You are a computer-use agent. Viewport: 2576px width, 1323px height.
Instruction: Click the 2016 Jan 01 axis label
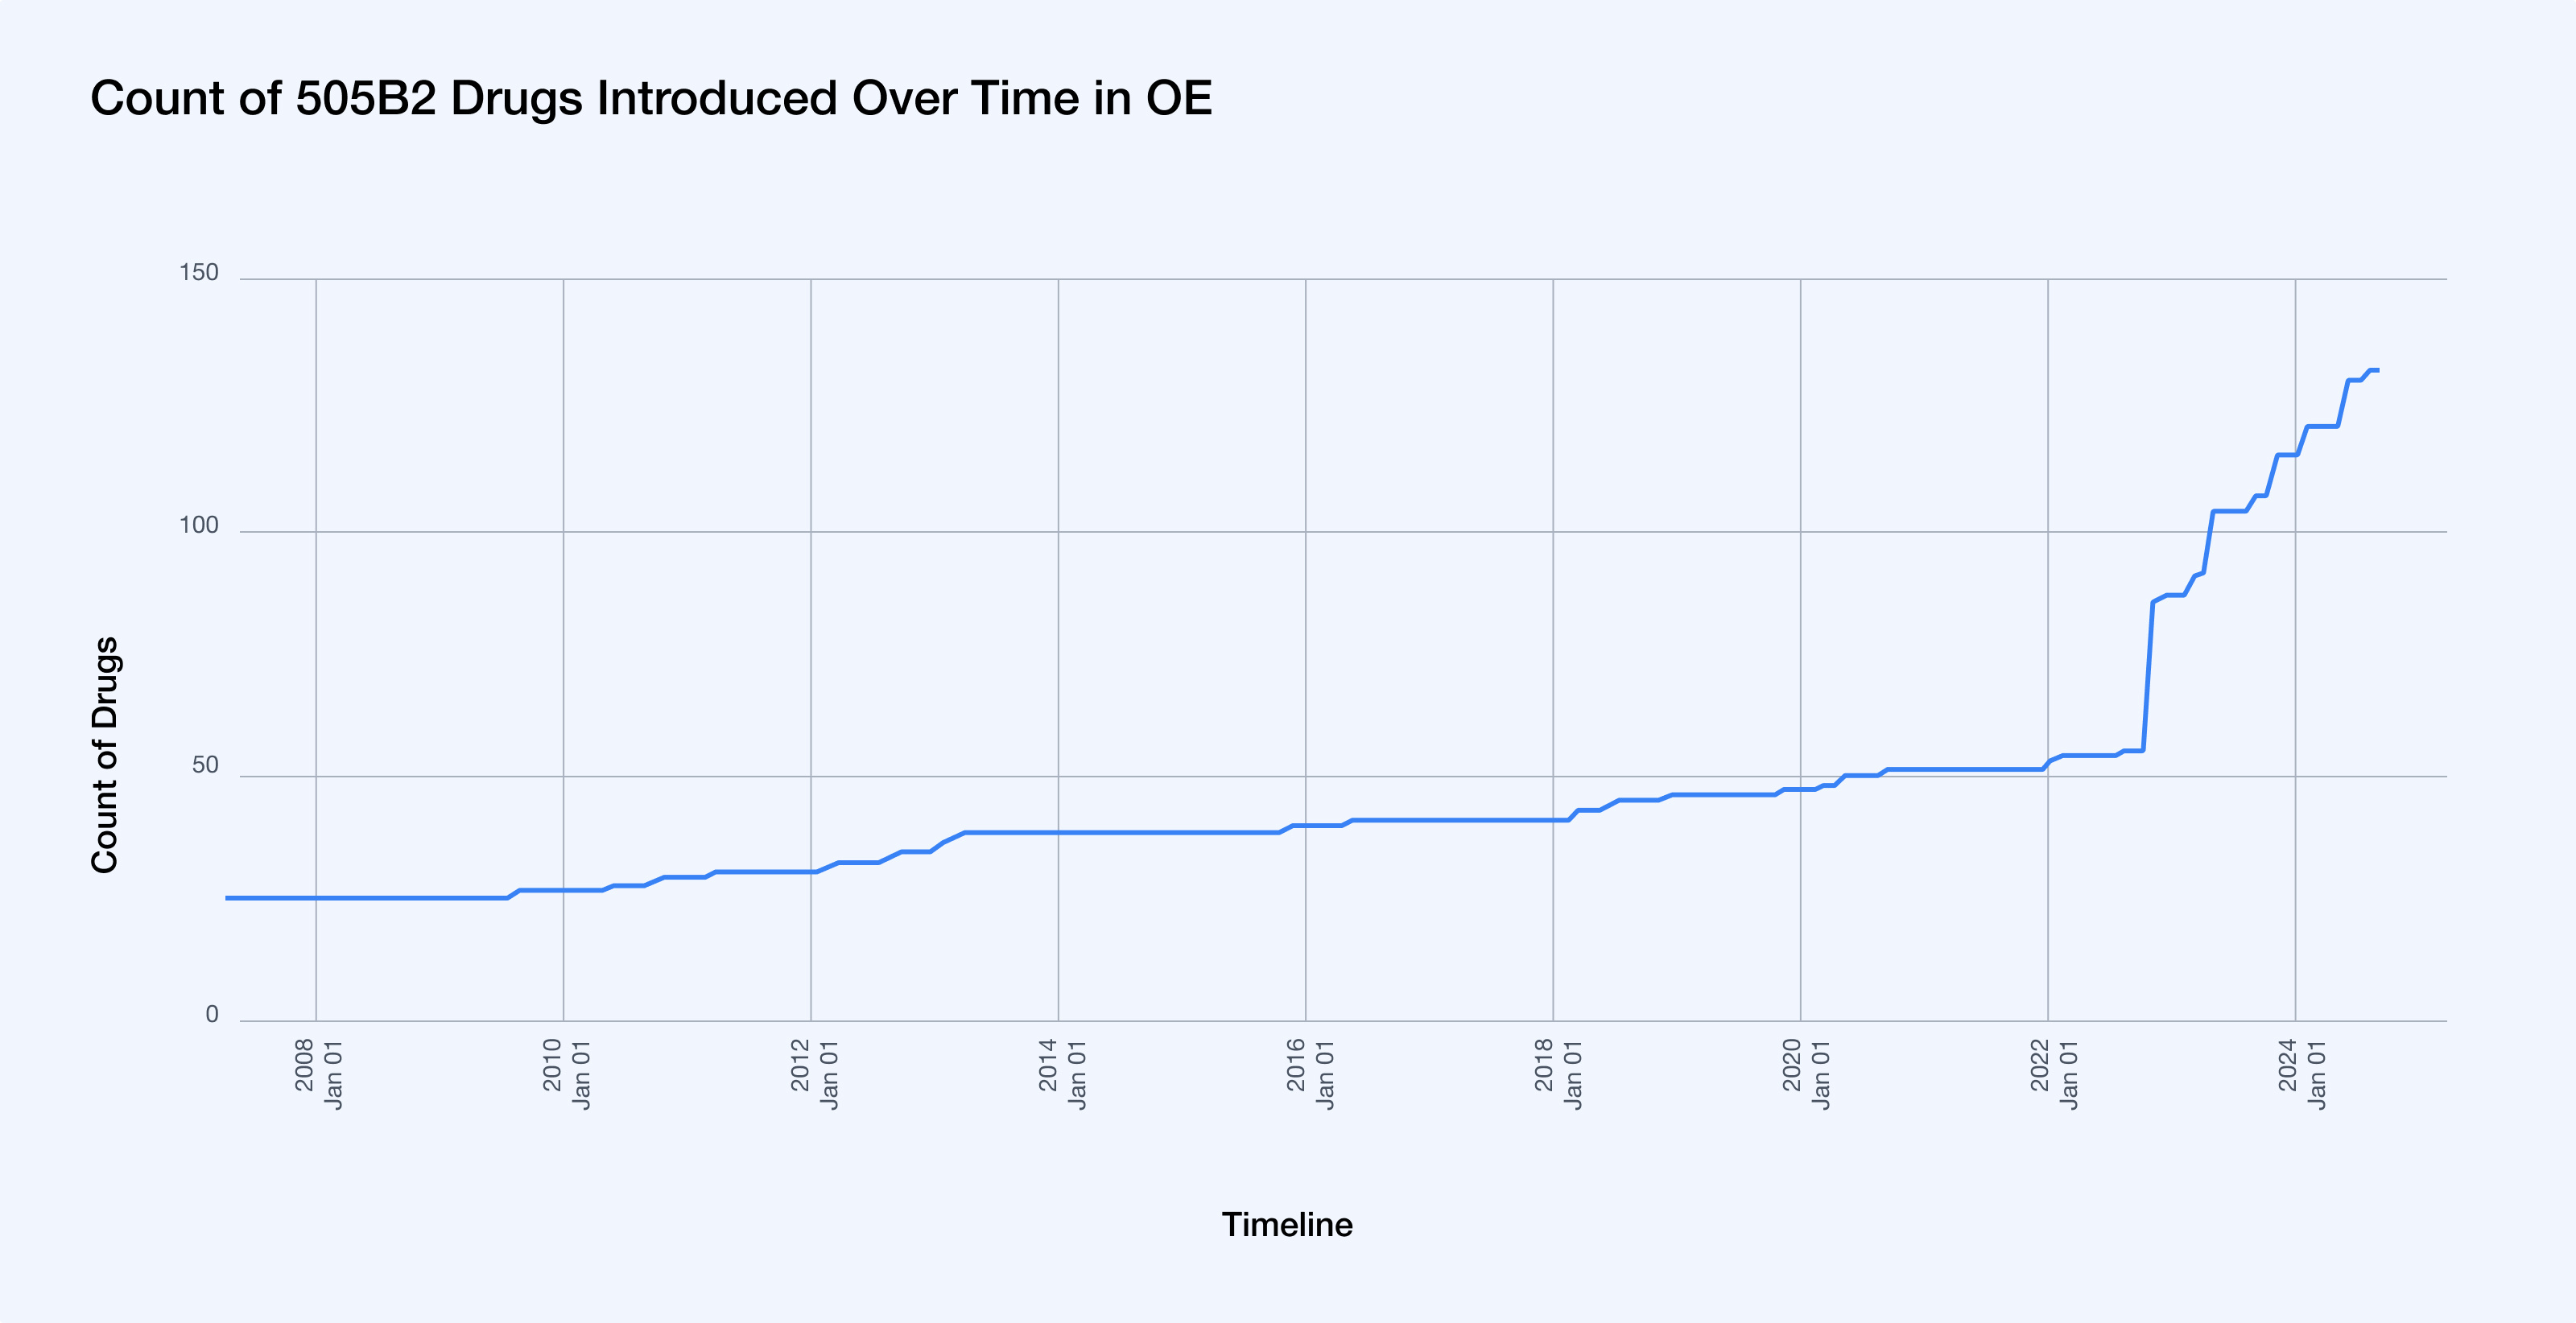[1310, 1074]
